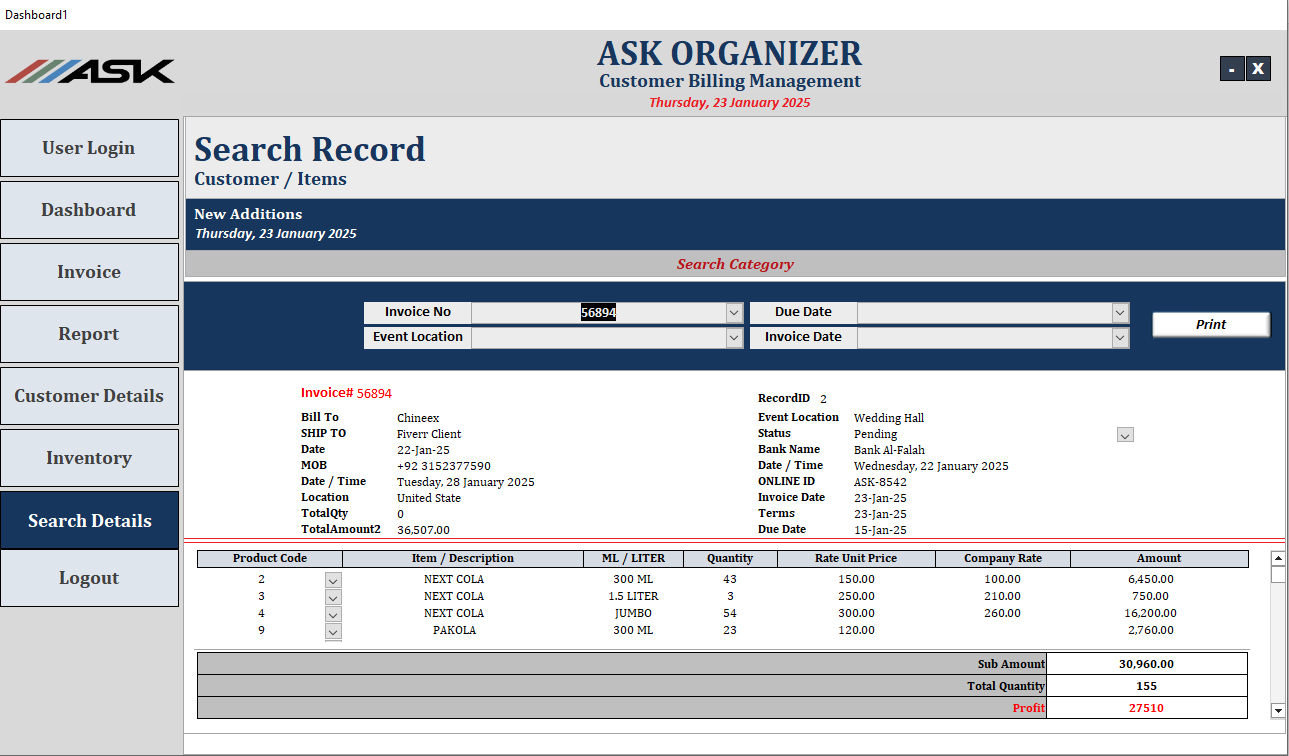
Task: Close the dashboard with the X button
Action: [x=1258, y=68]
